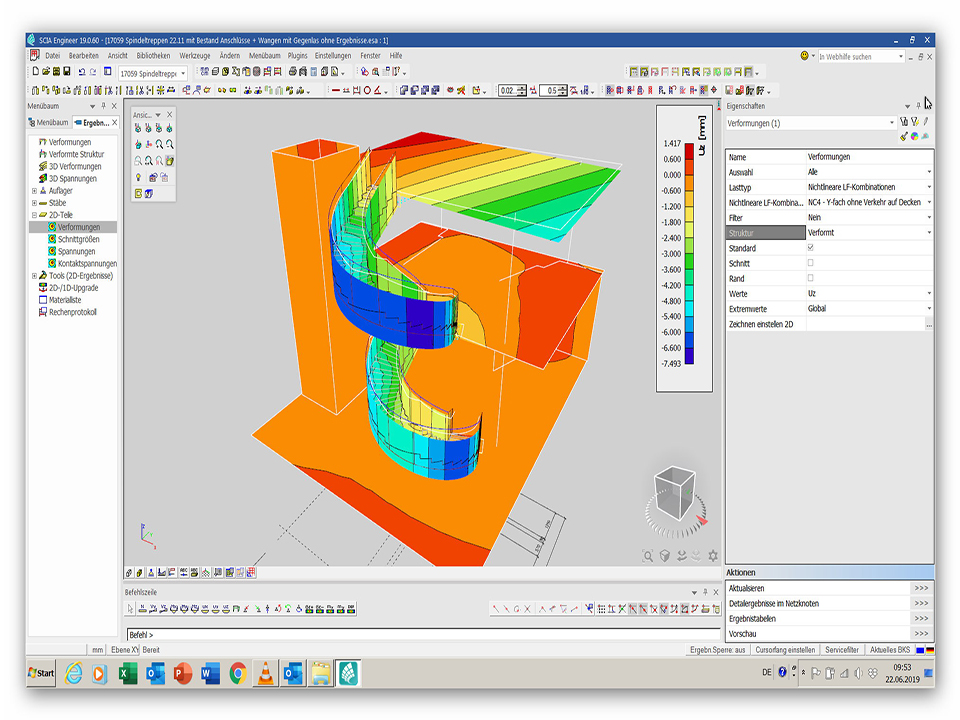
Task: Open Excel from the Windows taskbar
Action: pos(127,673)
